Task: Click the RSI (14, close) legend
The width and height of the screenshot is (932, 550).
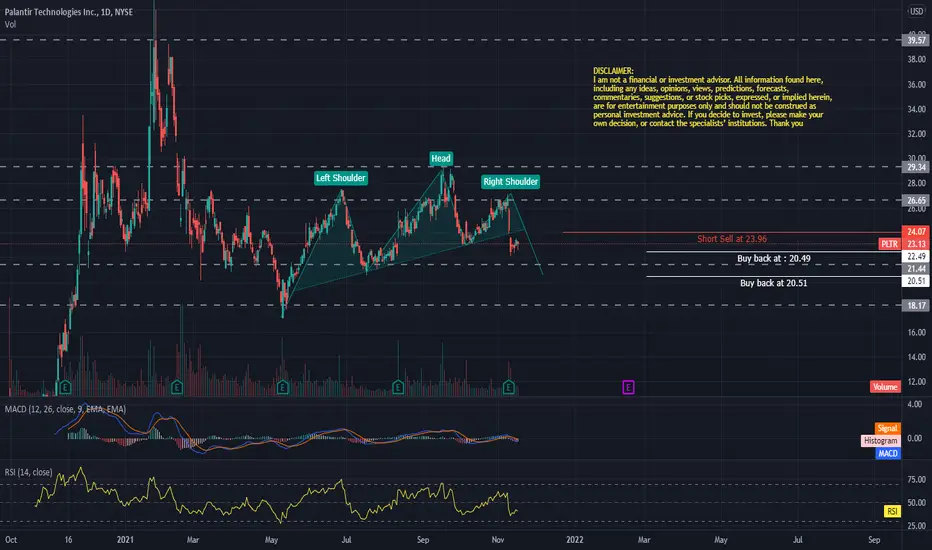Action: coord(29,472)
